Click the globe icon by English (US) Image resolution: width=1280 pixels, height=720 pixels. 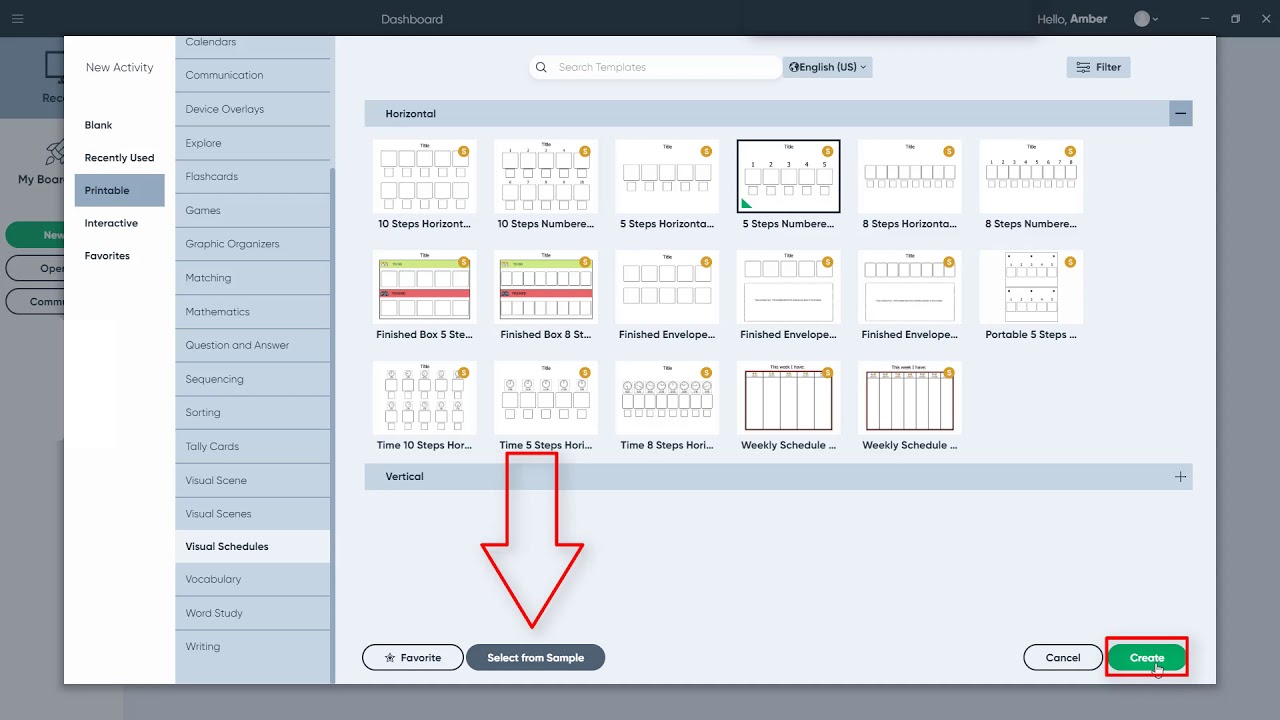(794, 67)
